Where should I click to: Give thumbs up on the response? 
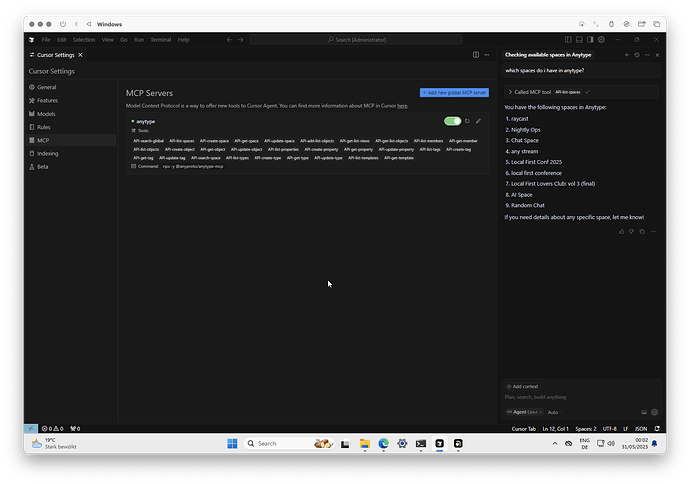(621, 231)
